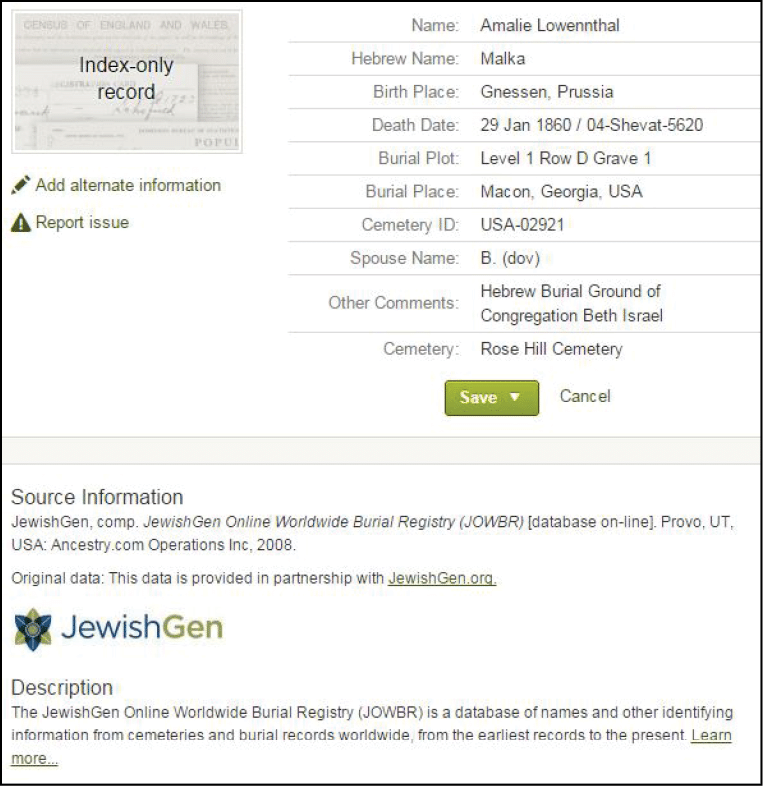This screenshot has width=763, height=786.
Task: Click the spouse name B. (dov)
Action: (x=510, y=258)
